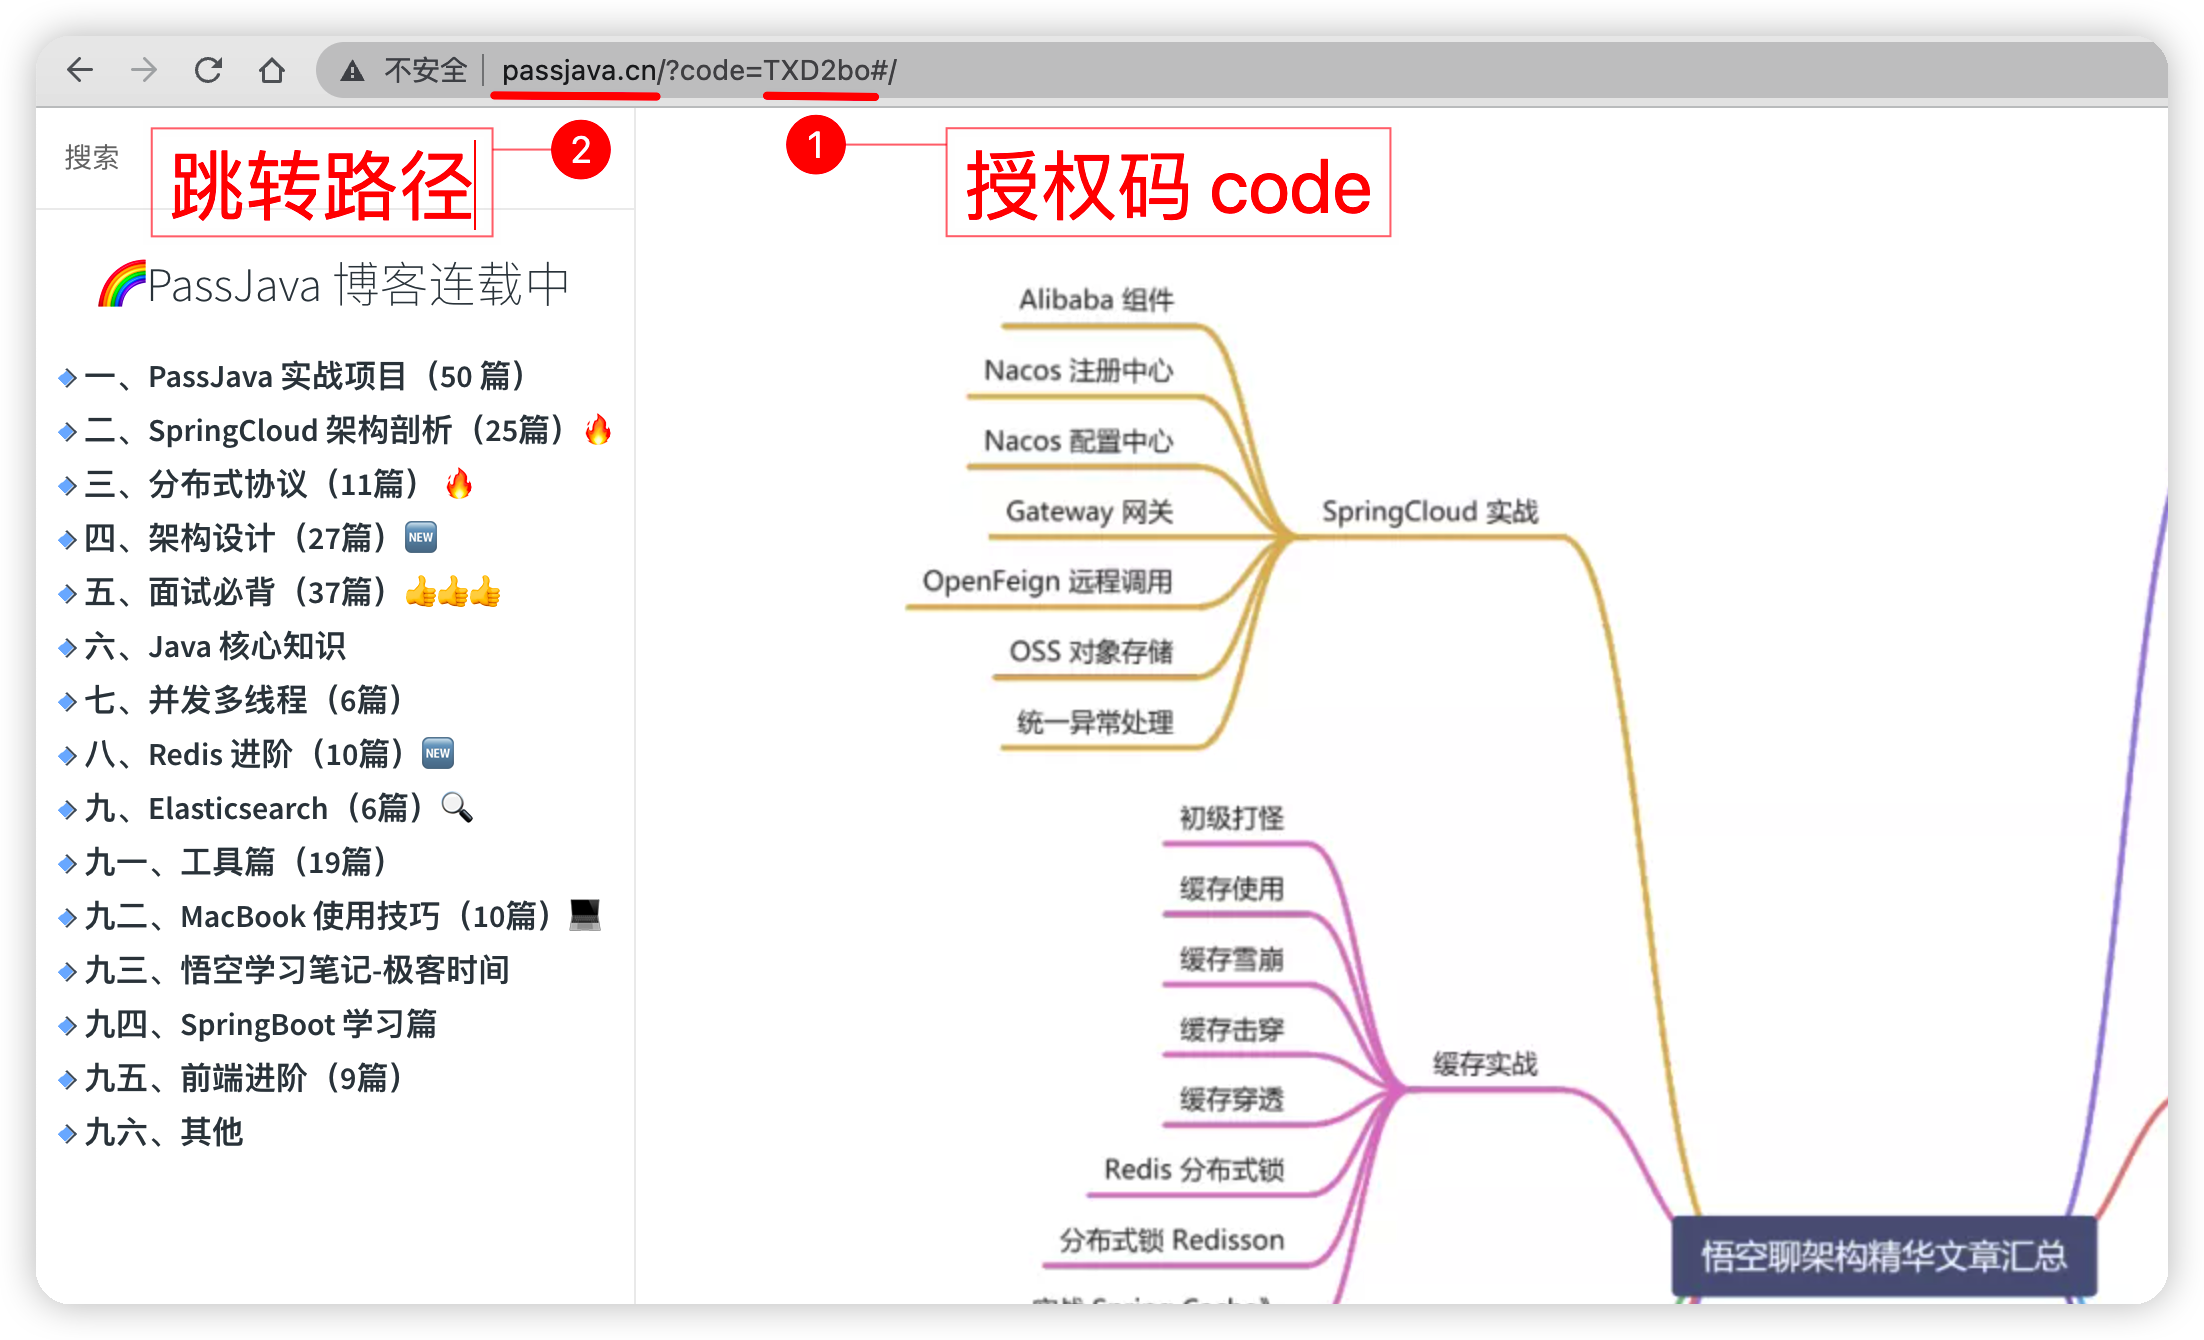This screenshot has height=1340, width=2204.
Task: Open the 九六、其他 link
Action: click(x=164, y=1132)
